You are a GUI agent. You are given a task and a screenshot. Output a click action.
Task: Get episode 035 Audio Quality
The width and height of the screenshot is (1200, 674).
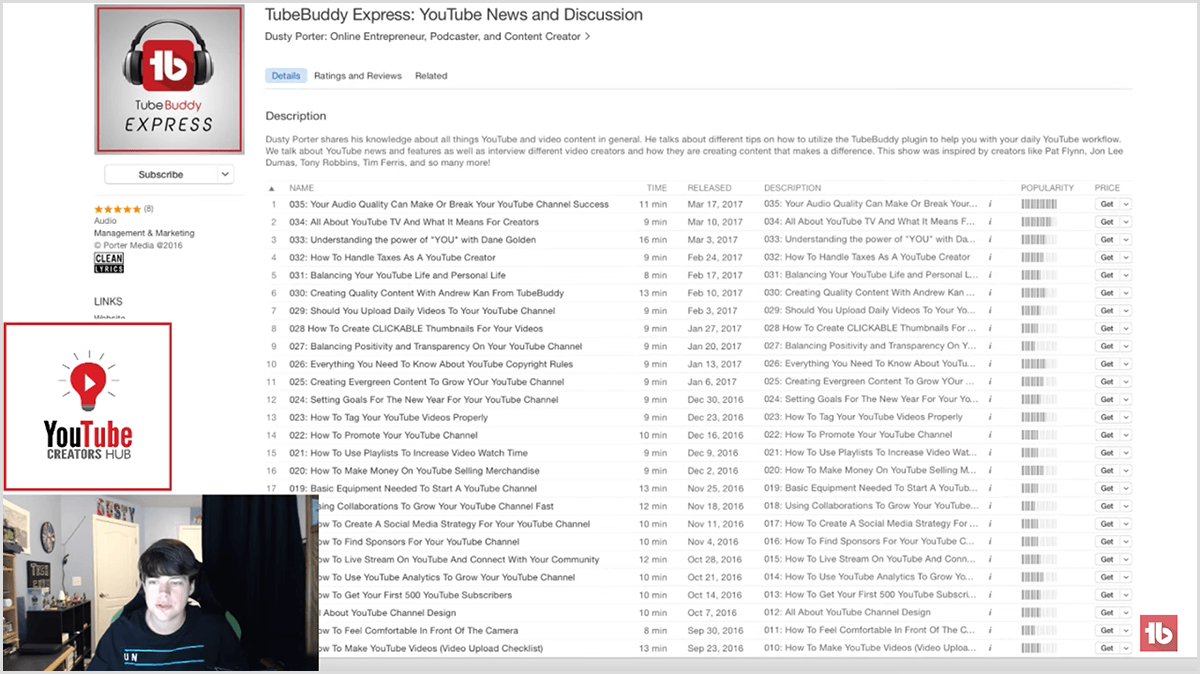[x=1107, y=204]
